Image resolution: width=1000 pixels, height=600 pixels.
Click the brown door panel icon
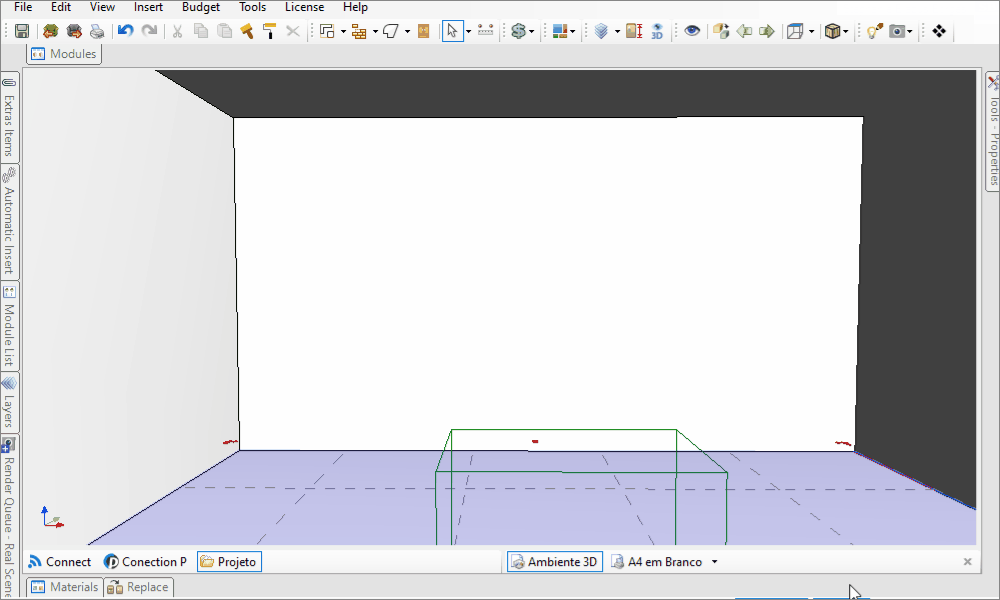(423, 31)
